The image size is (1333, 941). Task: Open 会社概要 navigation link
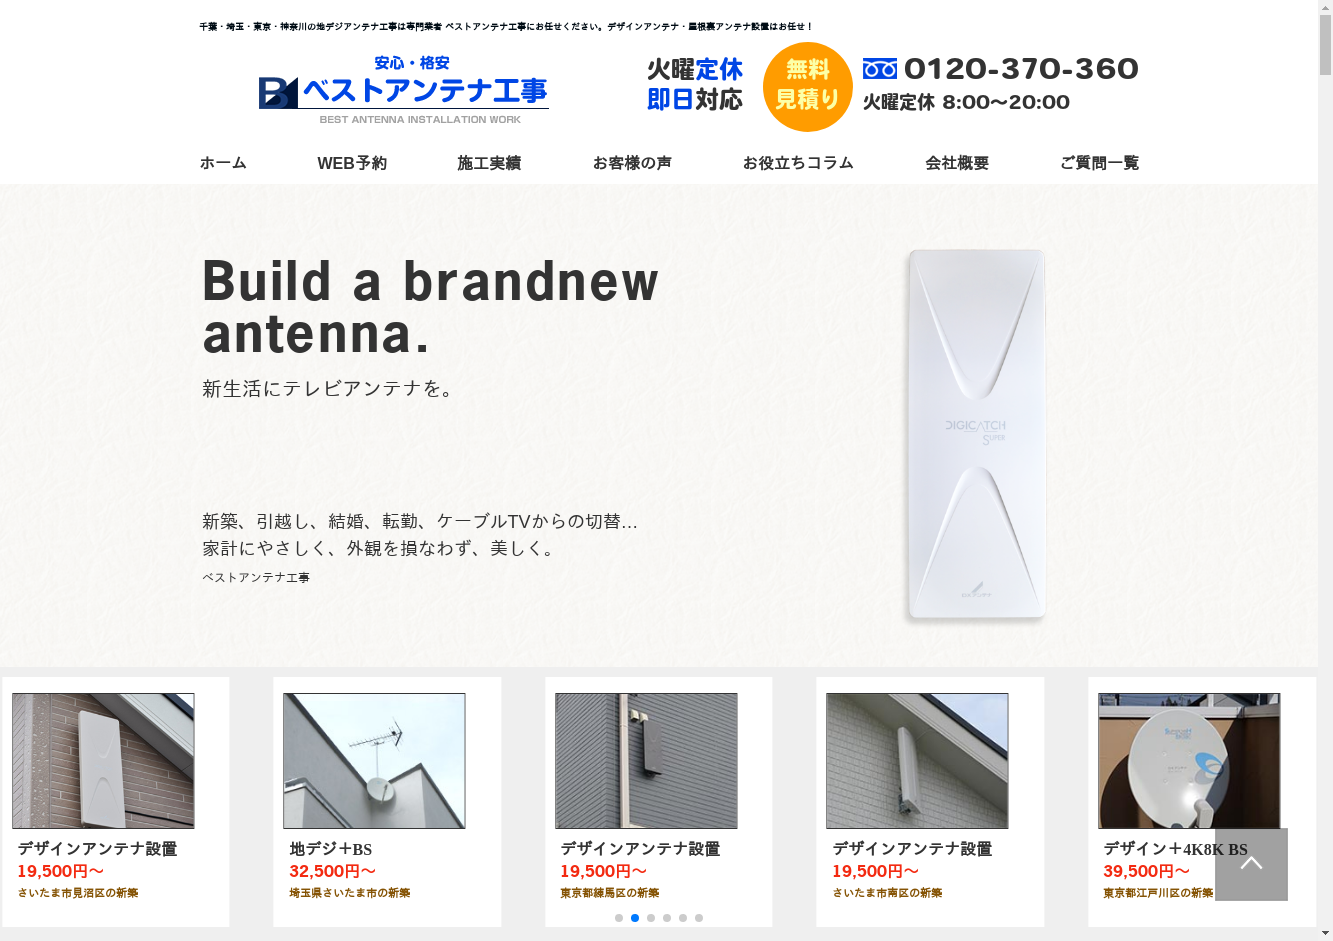[x=957, y=163]
